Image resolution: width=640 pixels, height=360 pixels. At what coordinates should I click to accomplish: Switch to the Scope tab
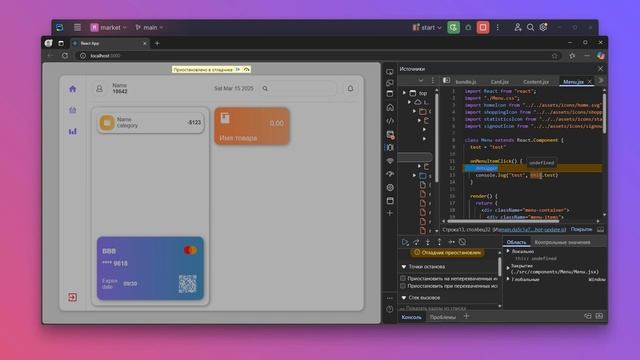(x=516, y=242)
